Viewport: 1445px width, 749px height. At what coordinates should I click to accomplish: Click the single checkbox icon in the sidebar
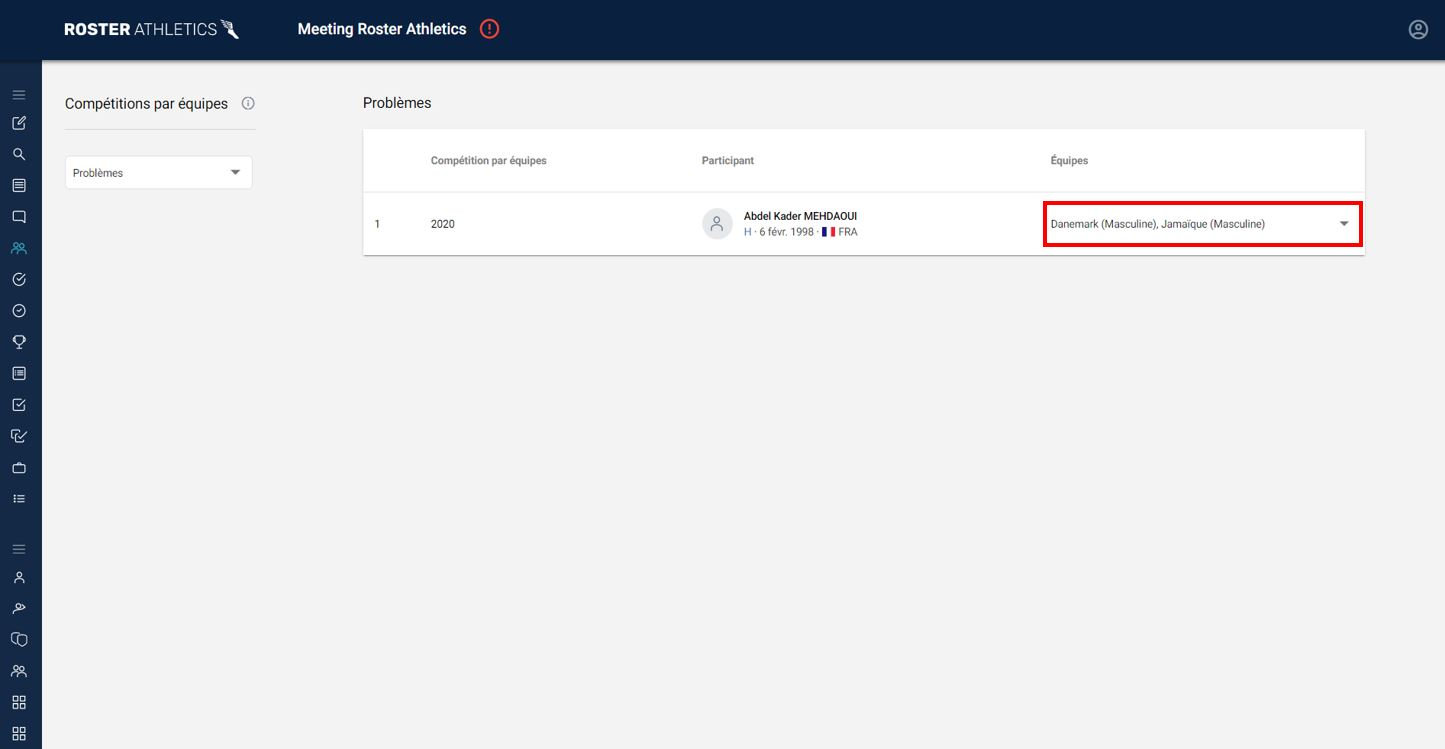19,405
